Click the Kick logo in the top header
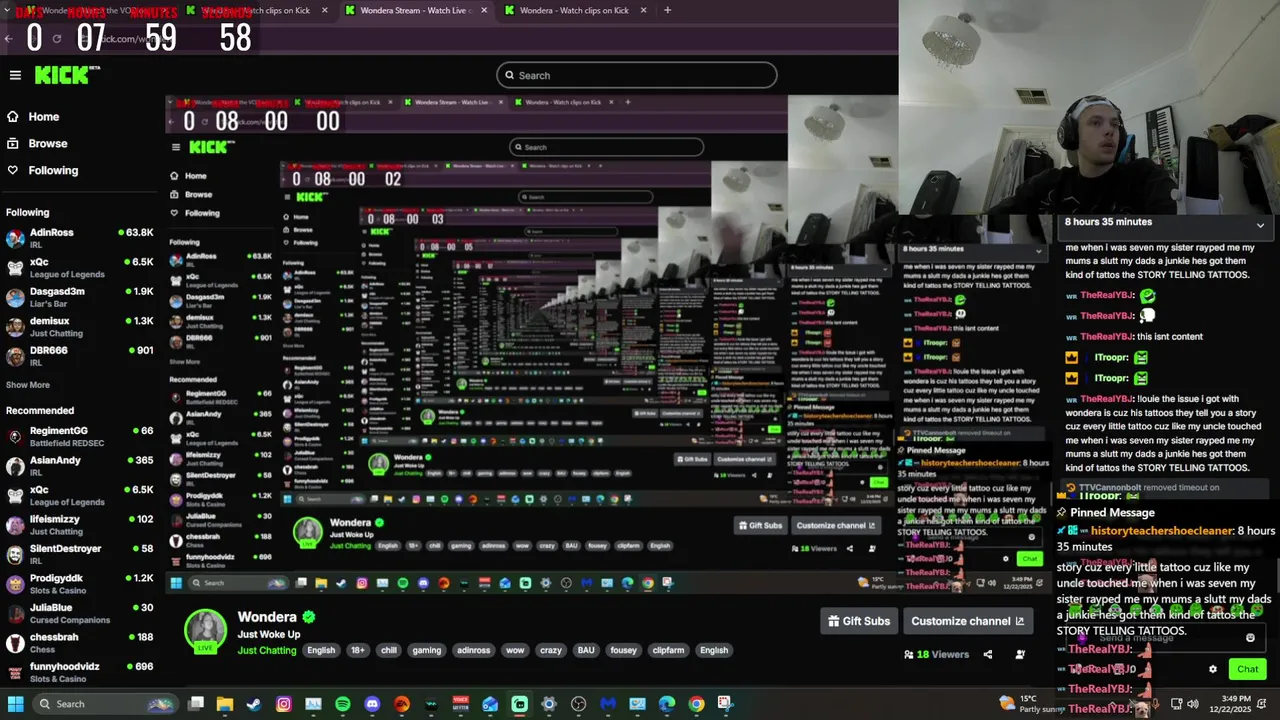1280x720 pixels. click(67, 75)
